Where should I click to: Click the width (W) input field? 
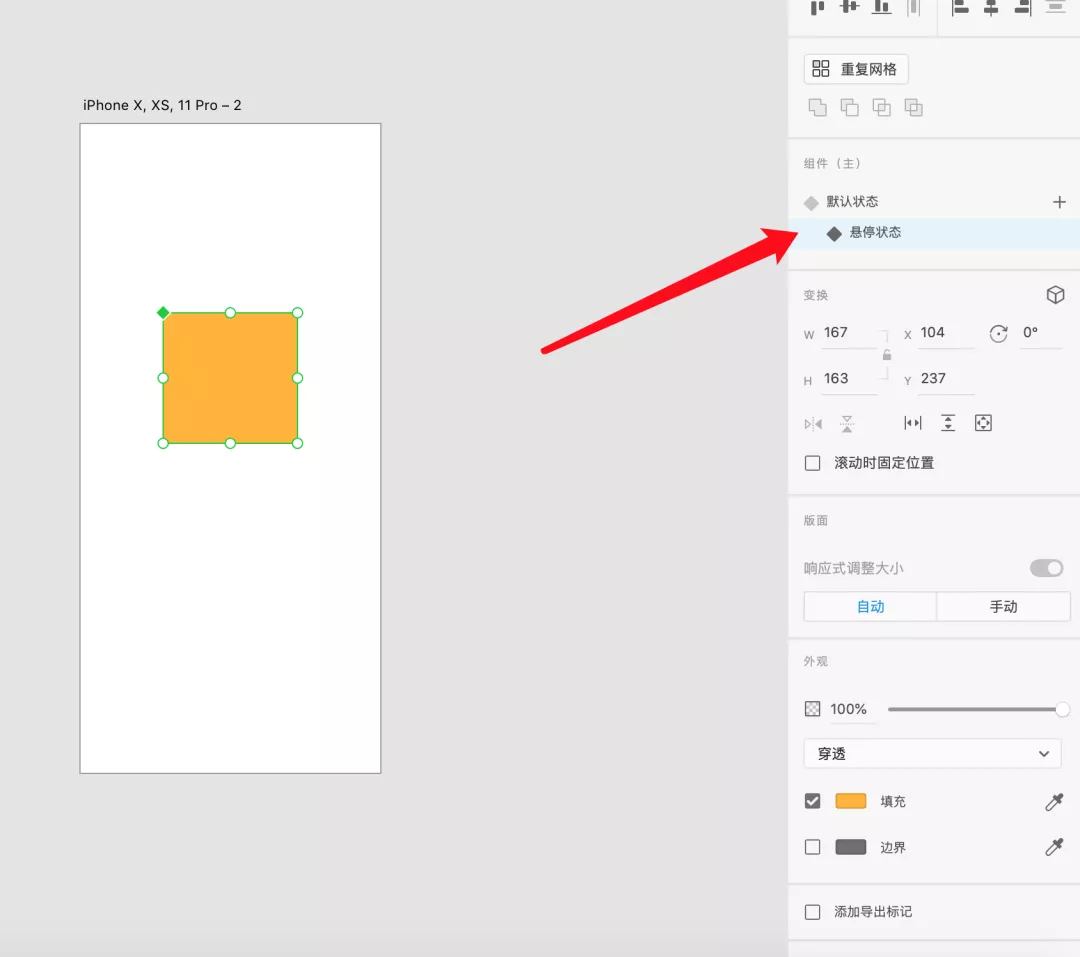tap(848, 333)
